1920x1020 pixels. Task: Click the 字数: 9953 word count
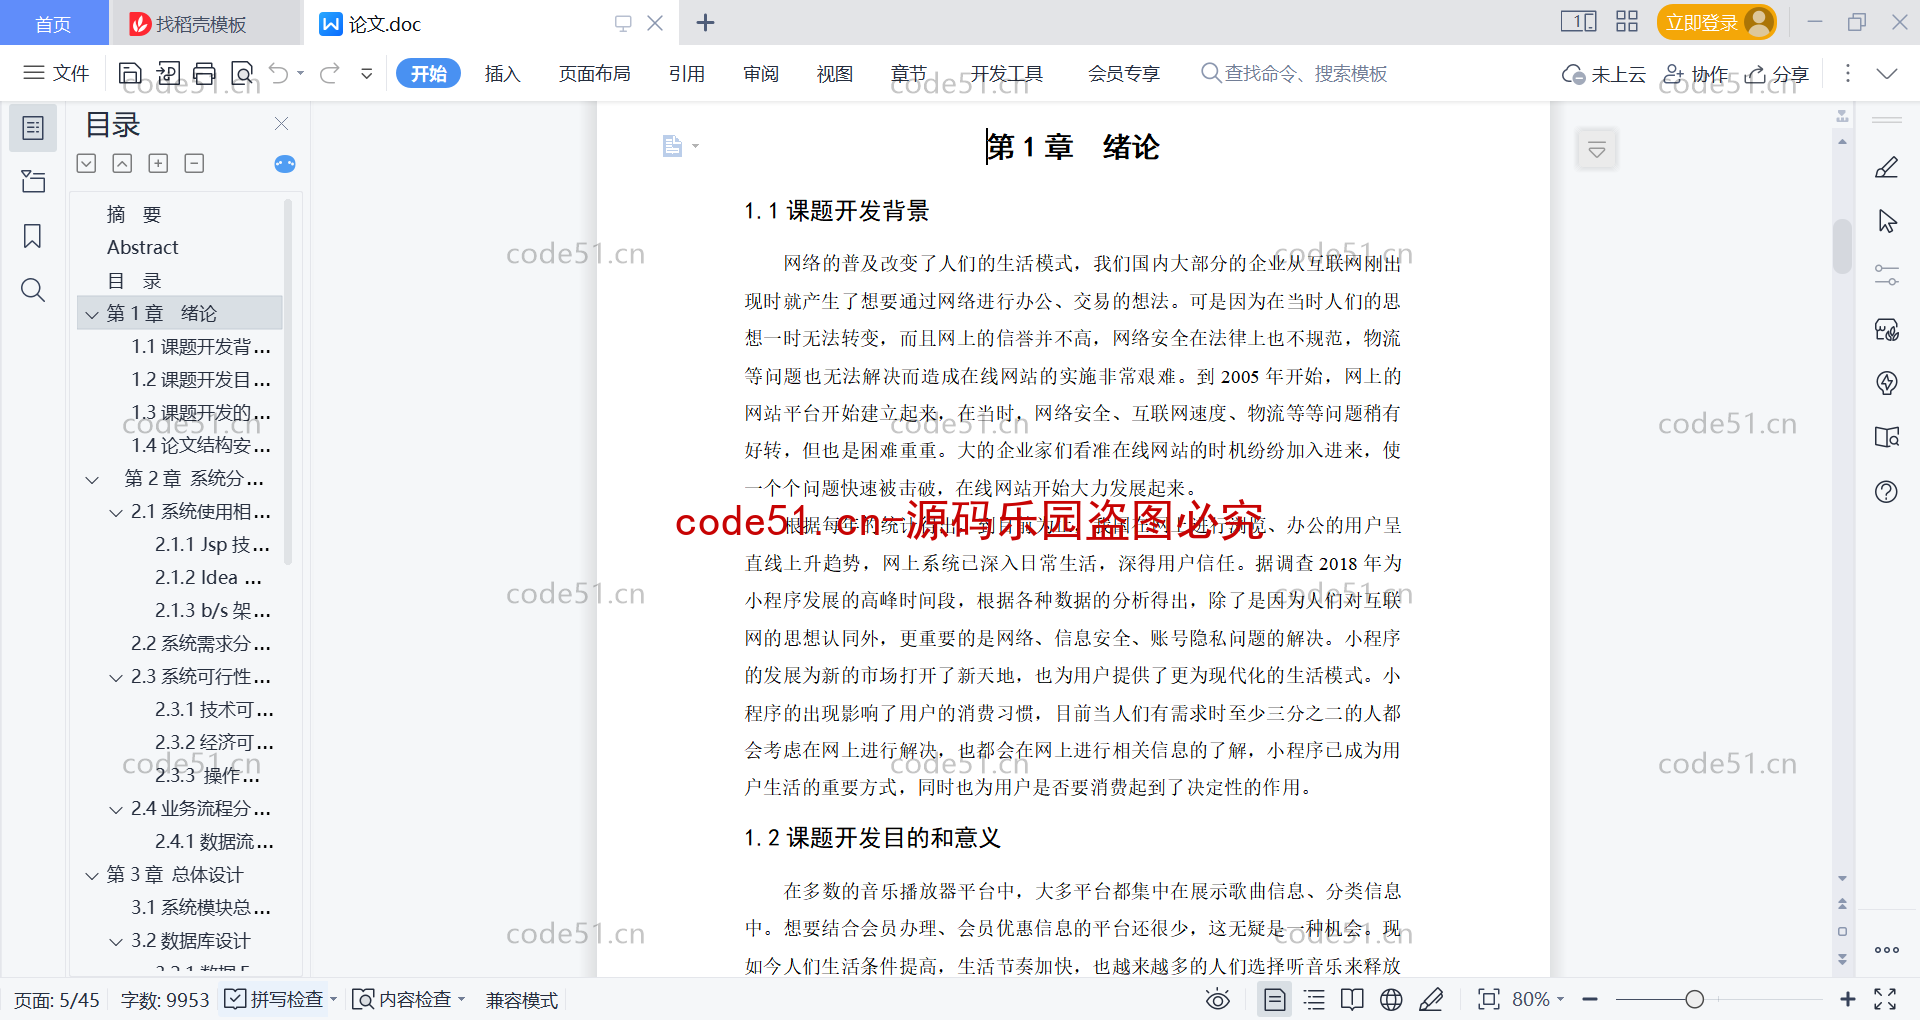point(165,1000)
